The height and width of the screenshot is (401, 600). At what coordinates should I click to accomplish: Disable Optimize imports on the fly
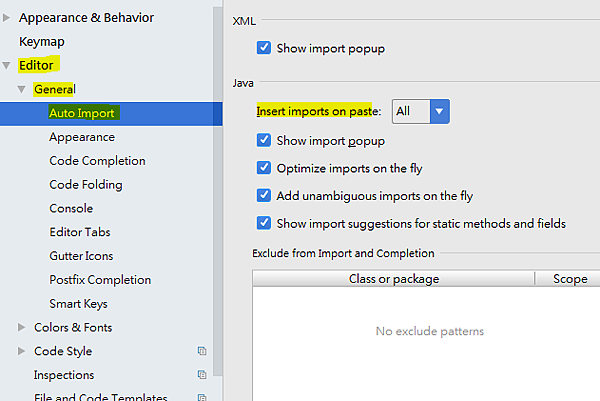coord(264,168)
